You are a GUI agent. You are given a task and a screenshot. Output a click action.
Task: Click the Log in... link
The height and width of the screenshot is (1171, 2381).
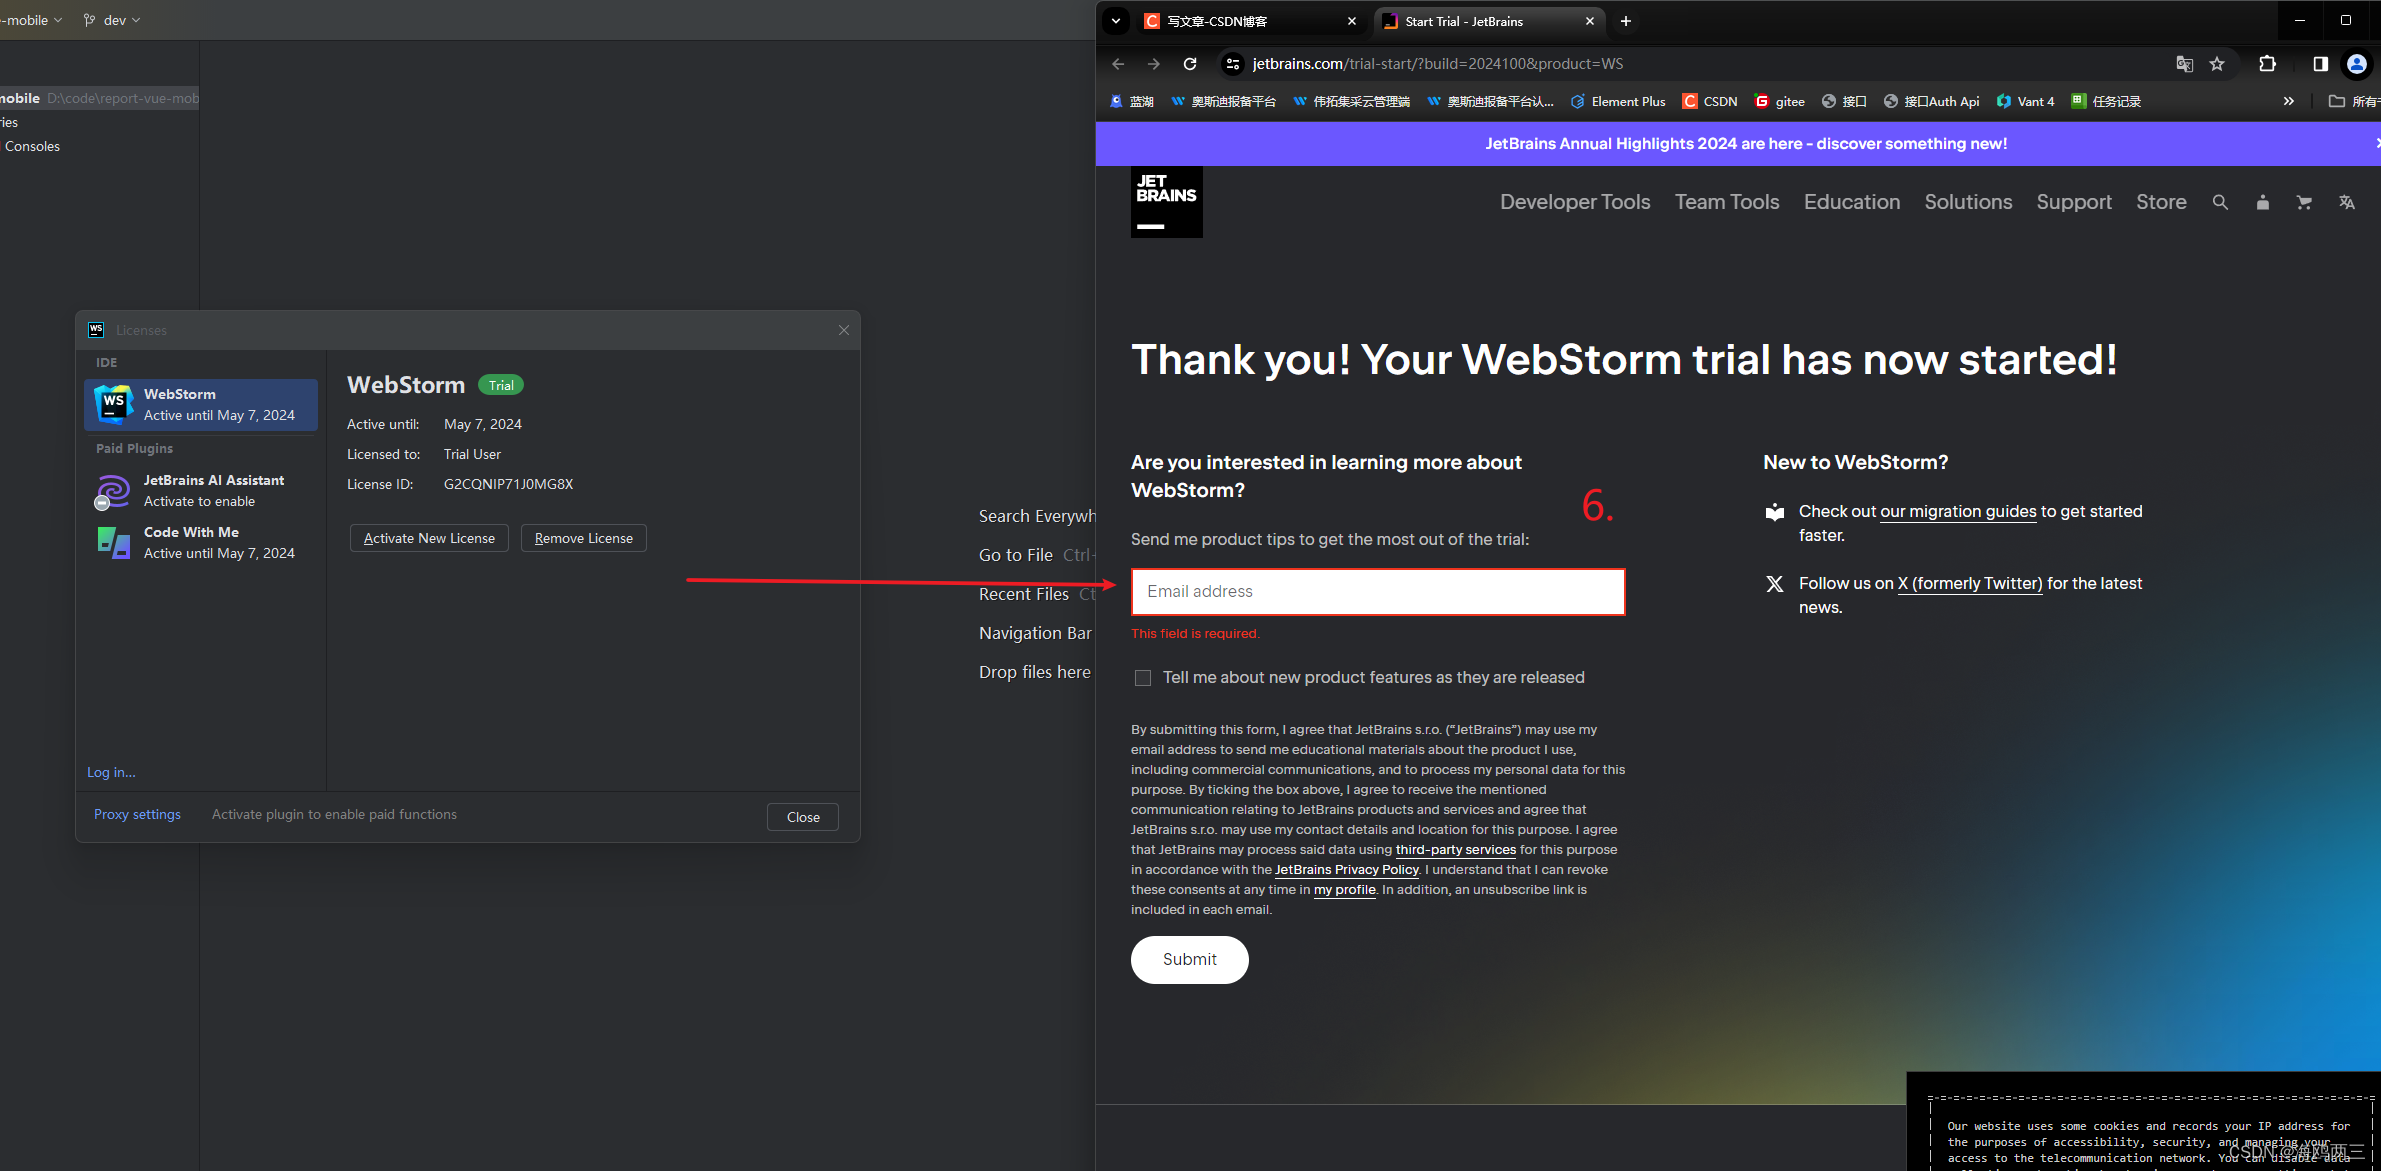111,772
